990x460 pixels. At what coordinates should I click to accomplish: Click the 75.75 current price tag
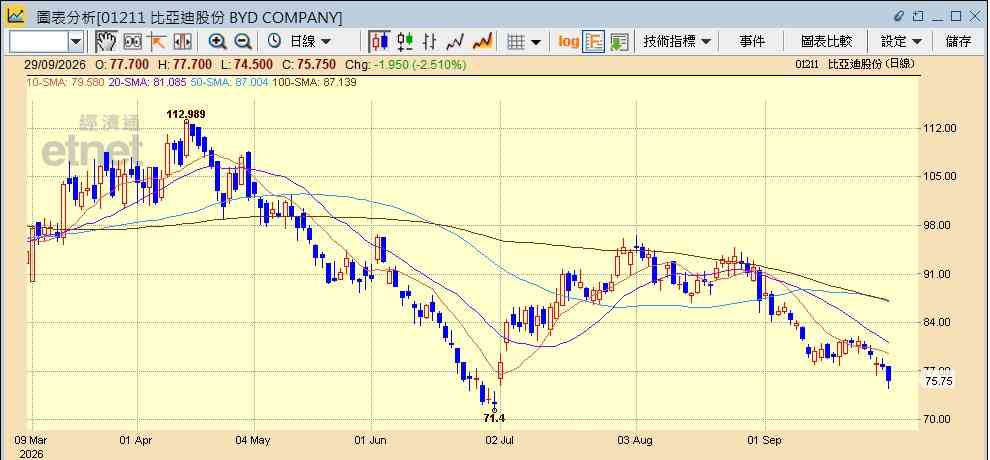click(938, 382)
